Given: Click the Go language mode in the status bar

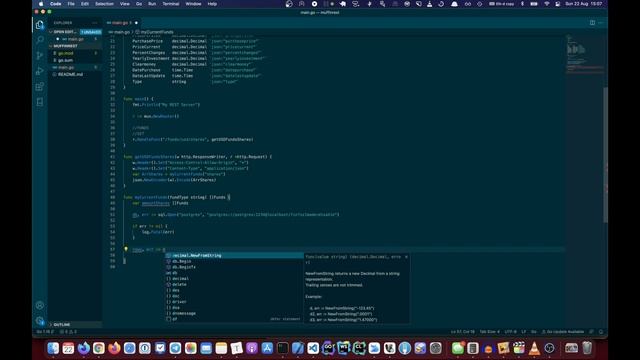Looking at the screenshot, I should 533,332.
